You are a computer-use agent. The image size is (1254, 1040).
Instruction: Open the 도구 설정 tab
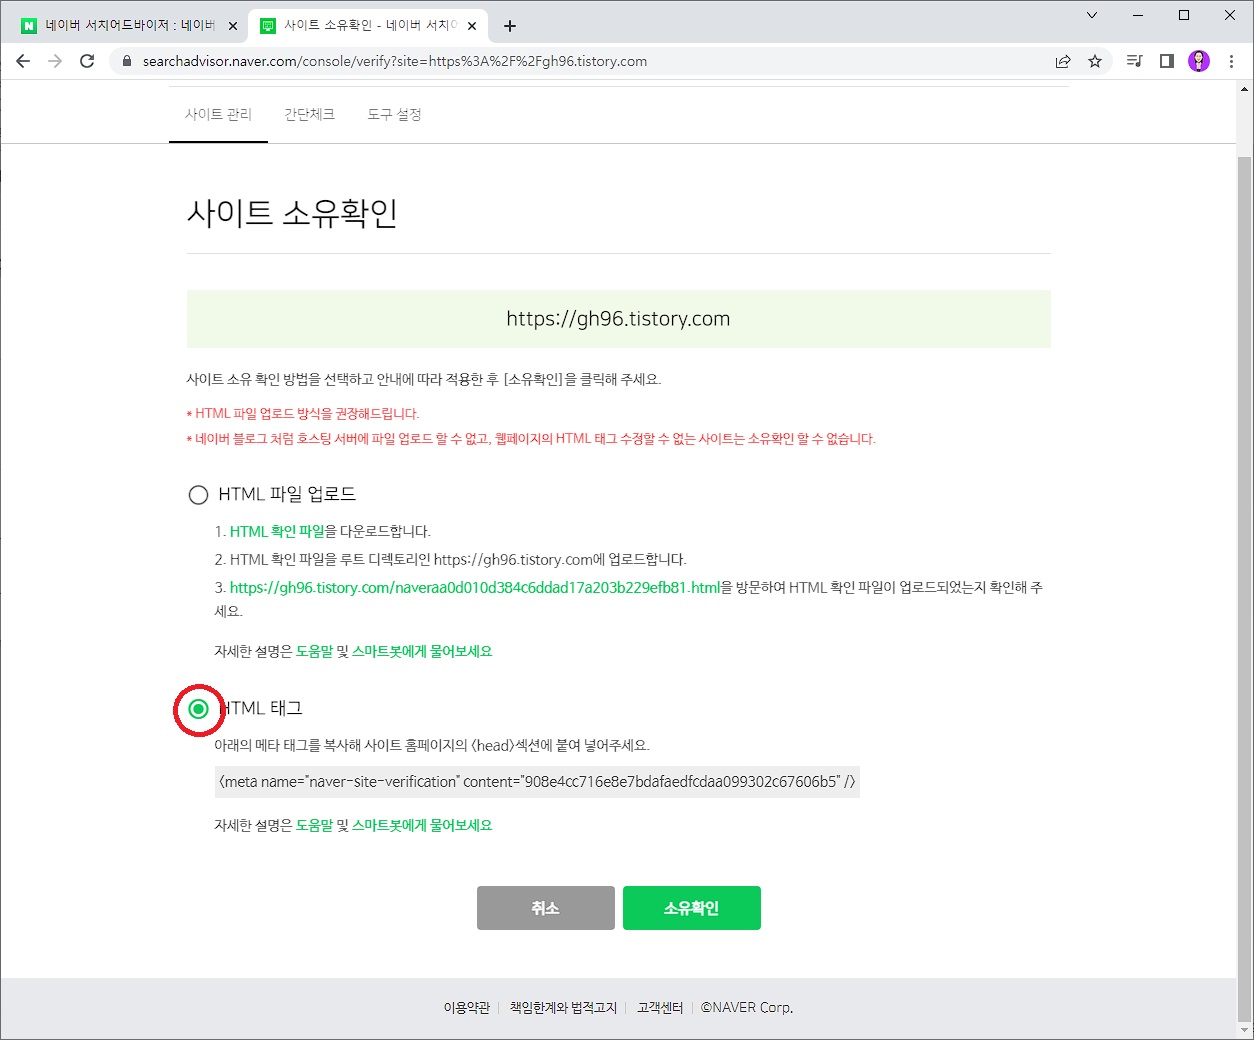394,114
